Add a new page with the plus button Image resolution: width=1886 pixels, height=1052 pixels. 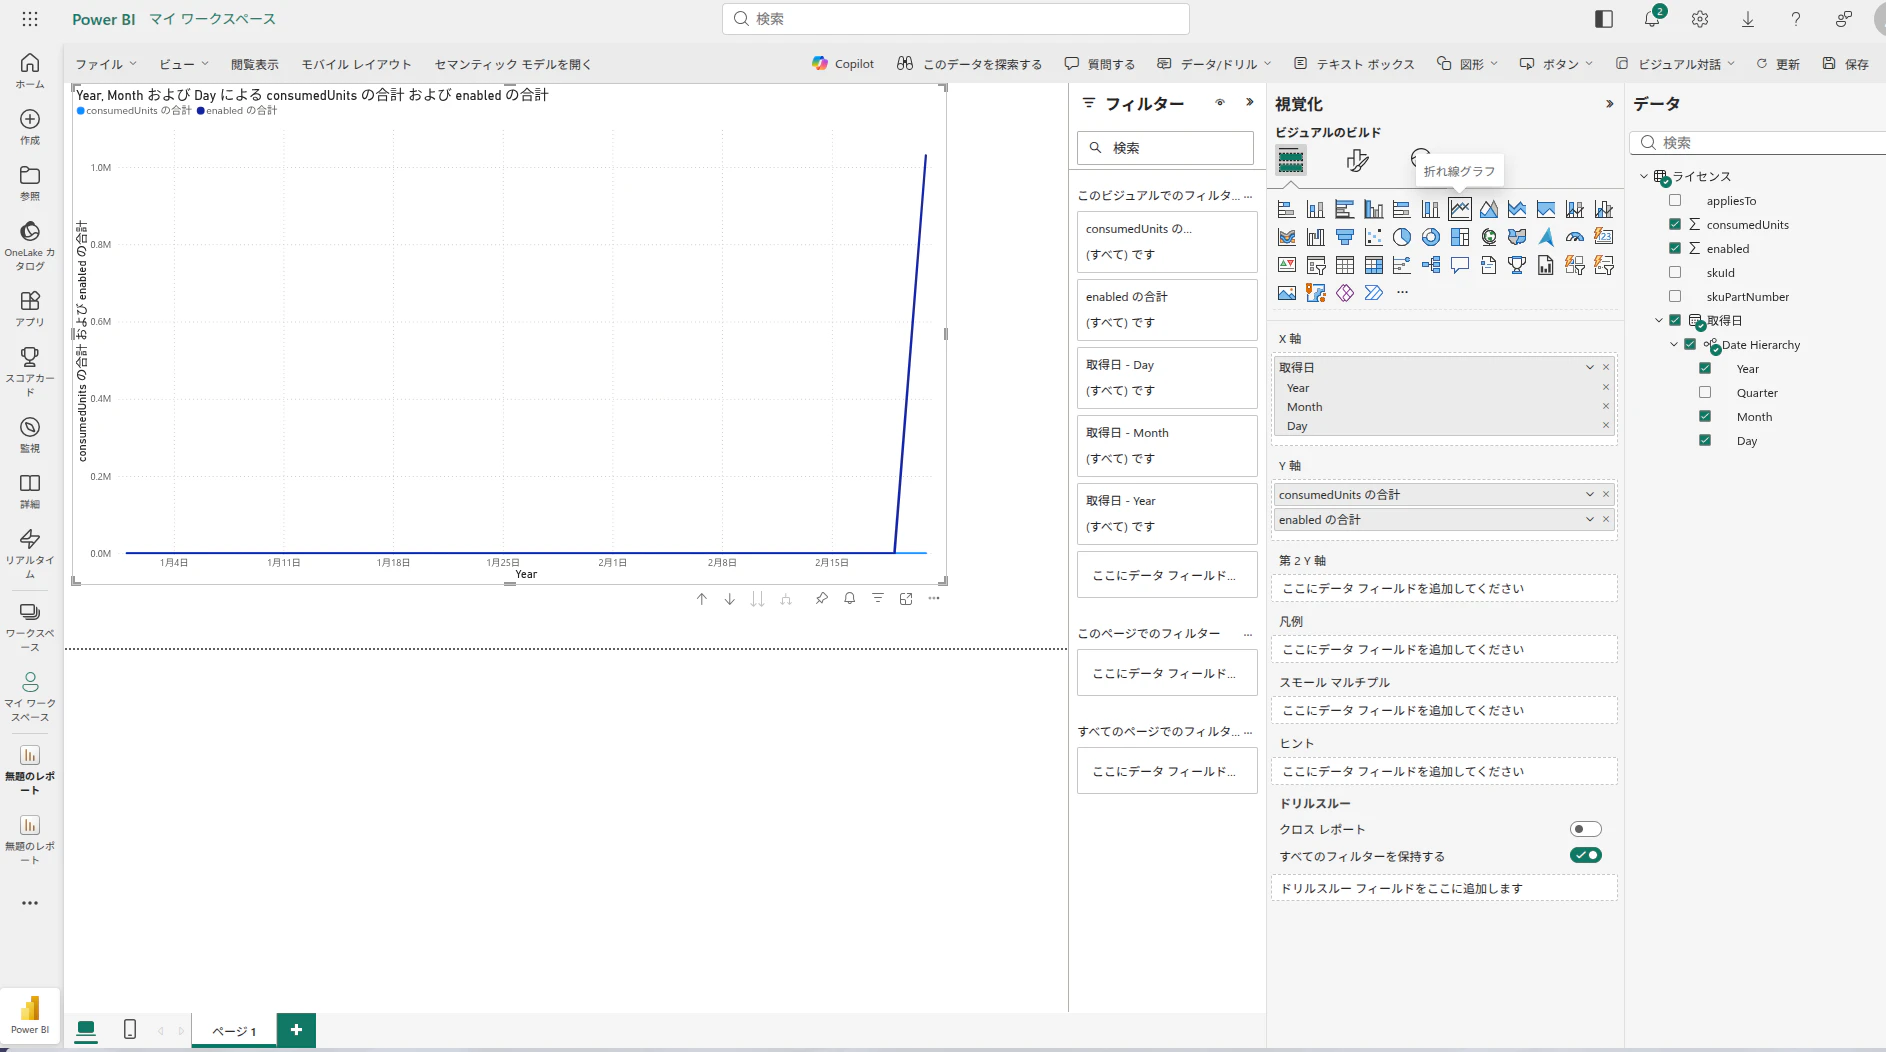click(x=296, y=1030)
